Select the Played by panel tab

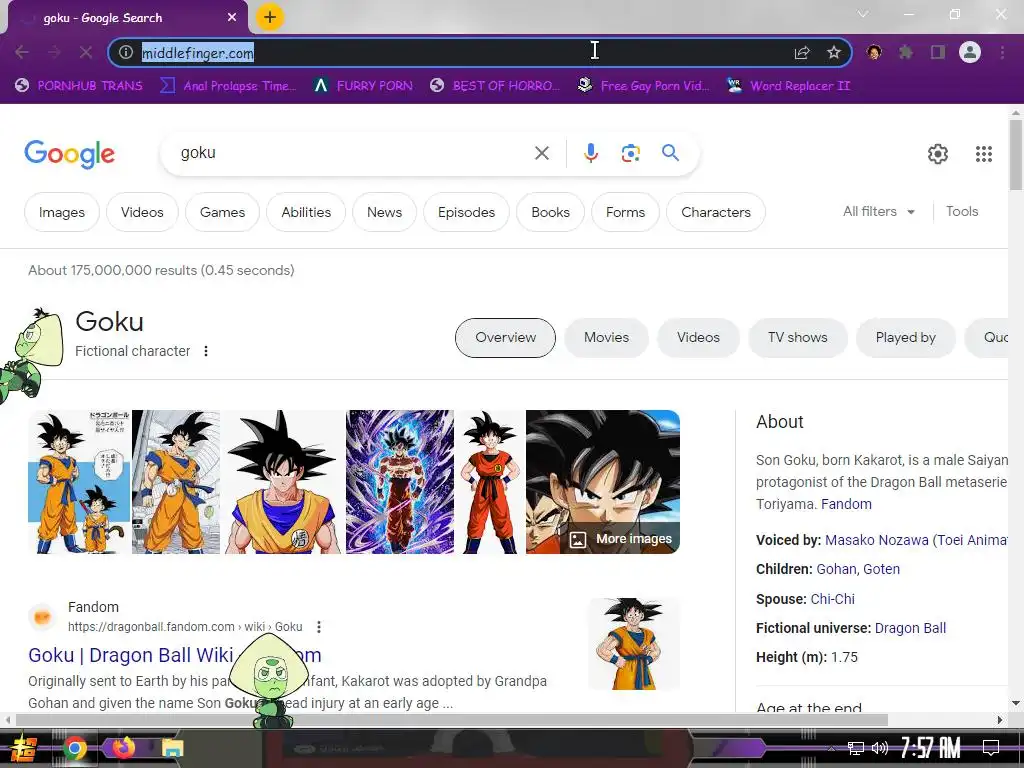click(x=905, y=338)
